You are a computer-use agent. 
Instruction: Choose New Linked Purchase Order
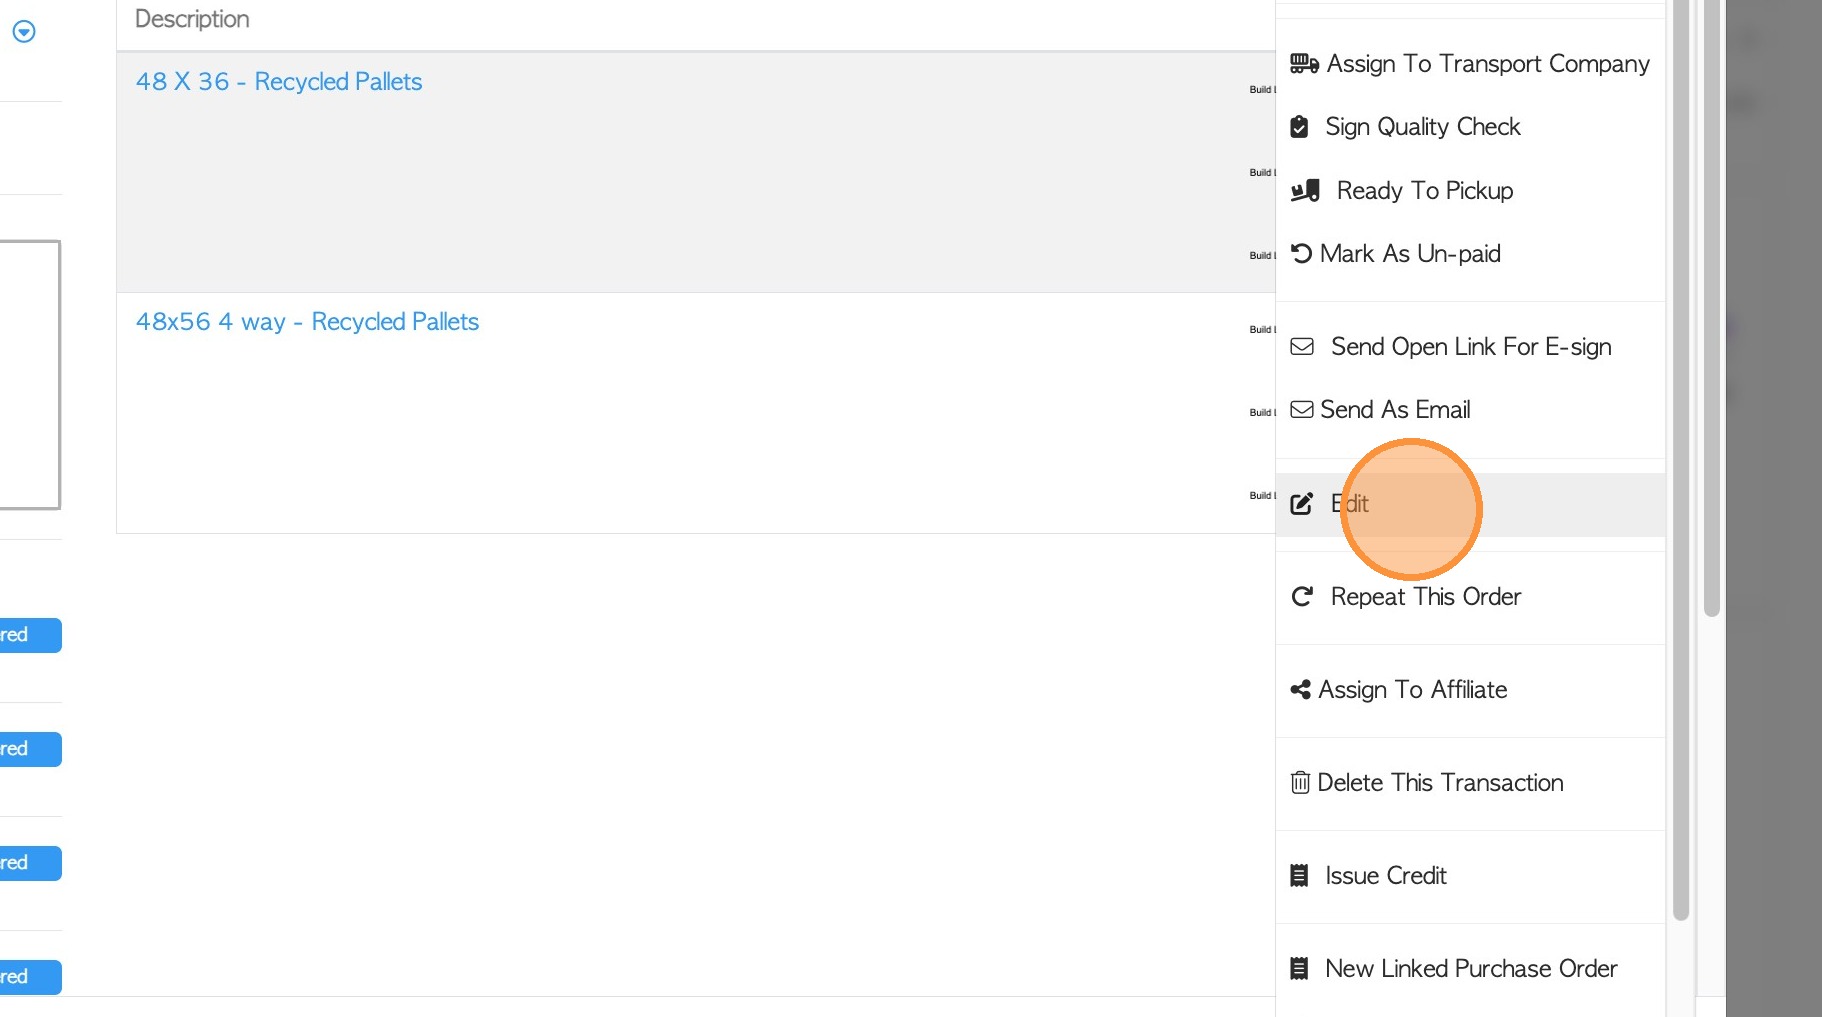pos(1470,969)
